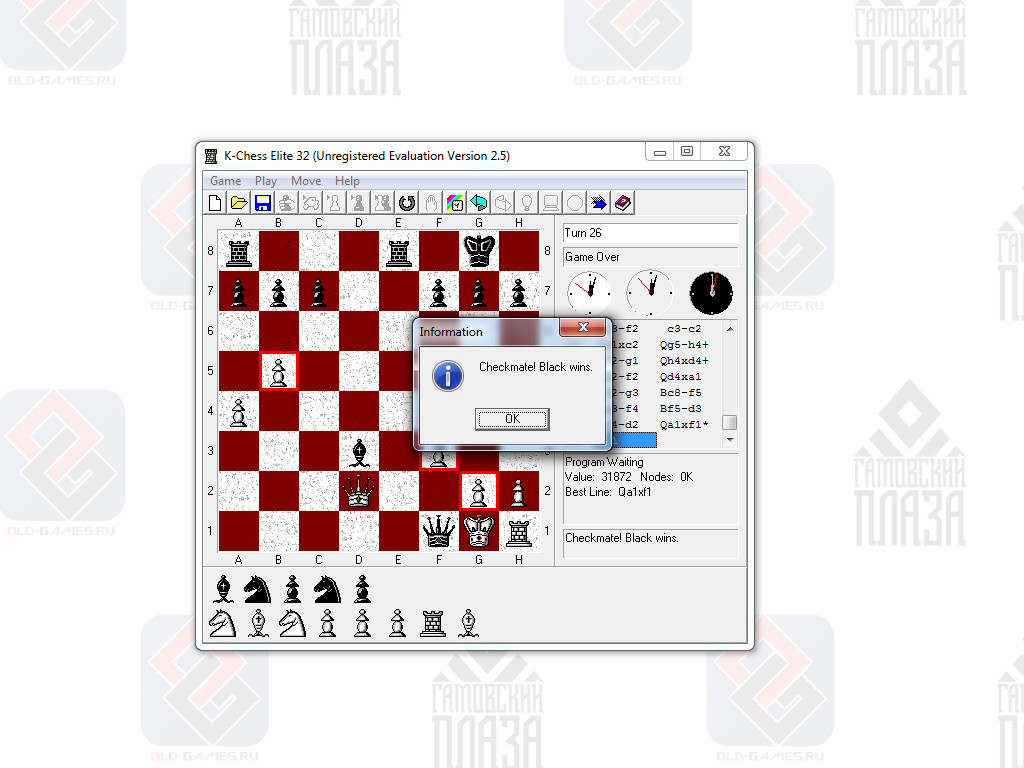Screen dimensions: 1024x768
Task: Take back move with cyan arrow icon
Action: (479, 203)
